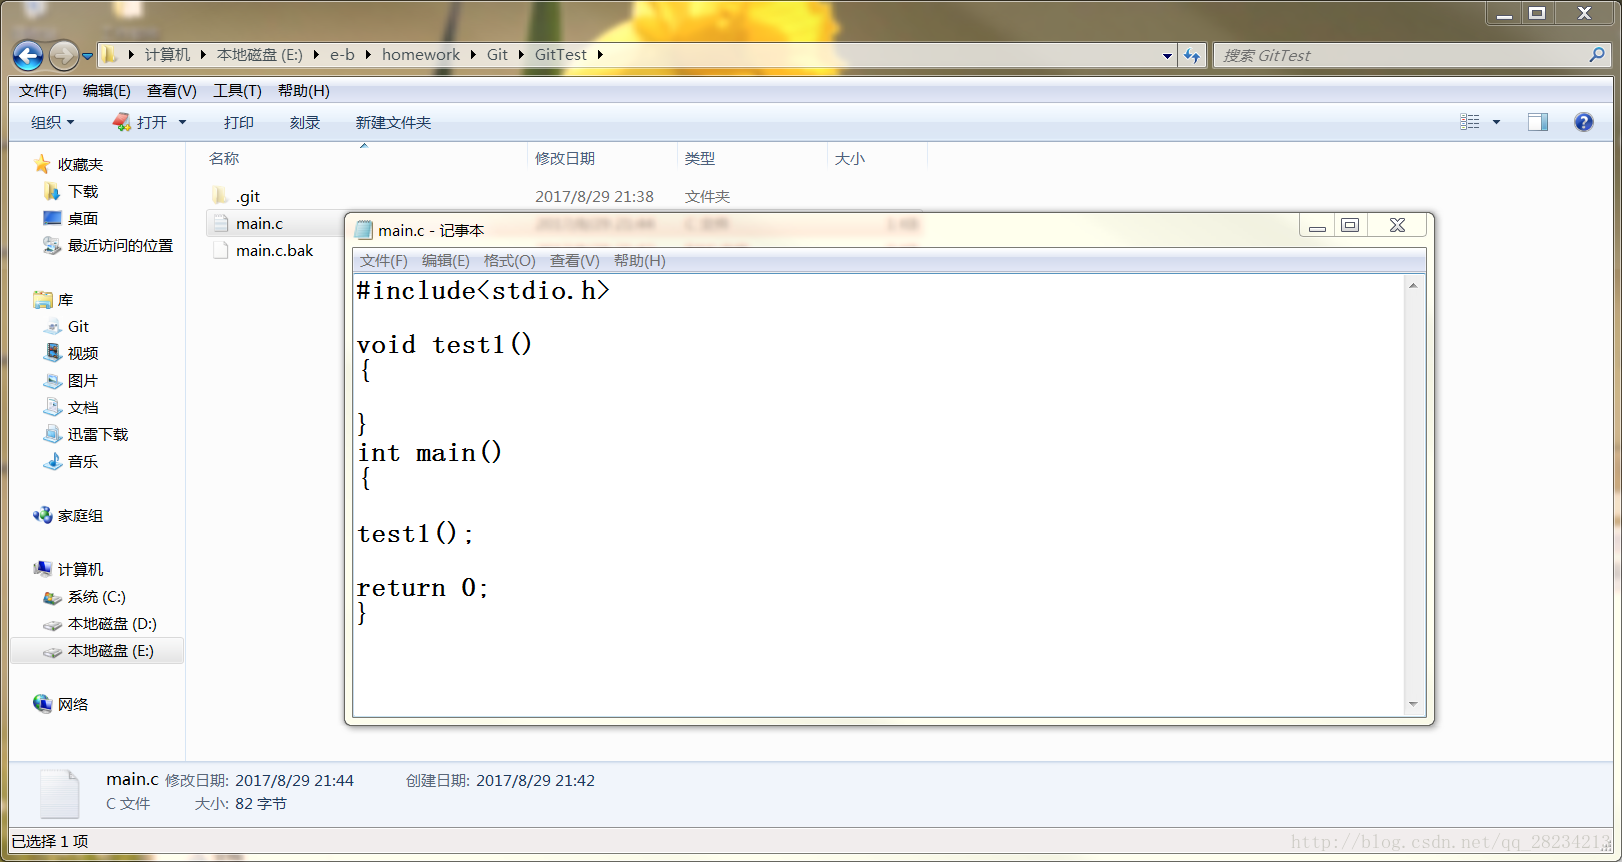
Task: Click 计算机 in breadcrumb path
Action: (167, 55)
